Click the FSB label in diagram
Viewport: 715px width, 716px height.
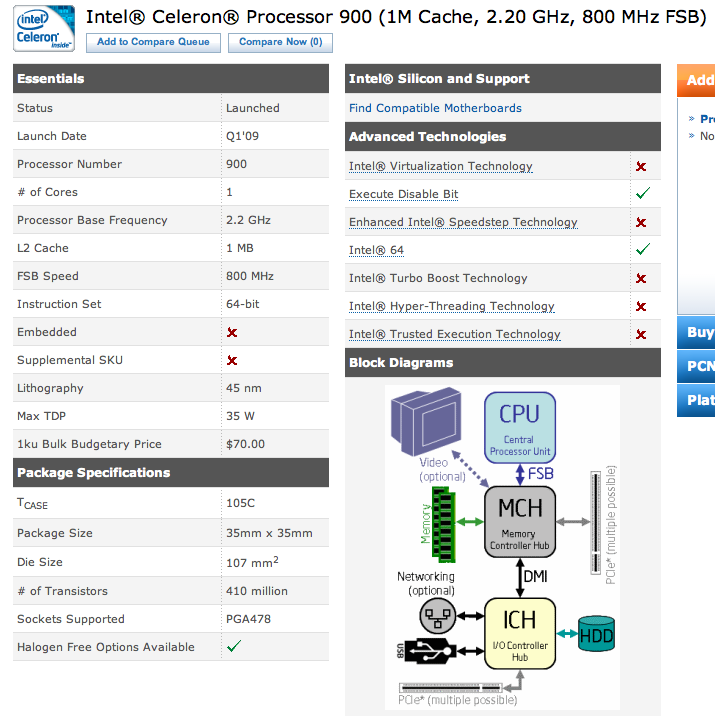(541, 474)
